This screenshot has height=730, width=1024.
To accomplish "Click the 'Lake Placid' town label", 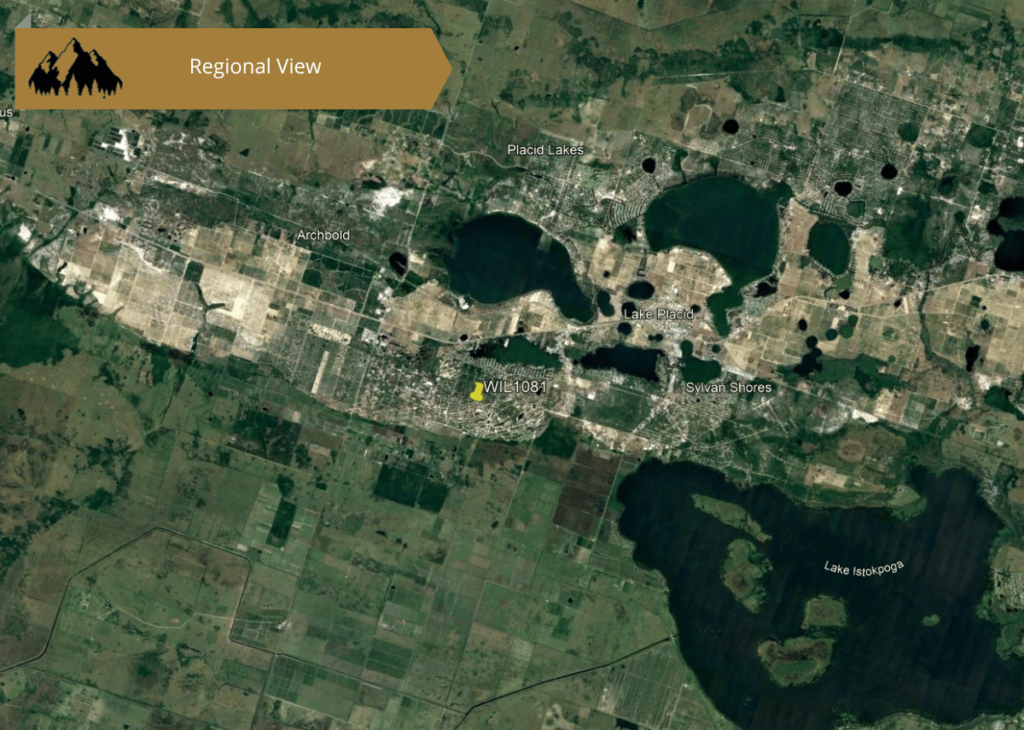I will pos(658,314).
